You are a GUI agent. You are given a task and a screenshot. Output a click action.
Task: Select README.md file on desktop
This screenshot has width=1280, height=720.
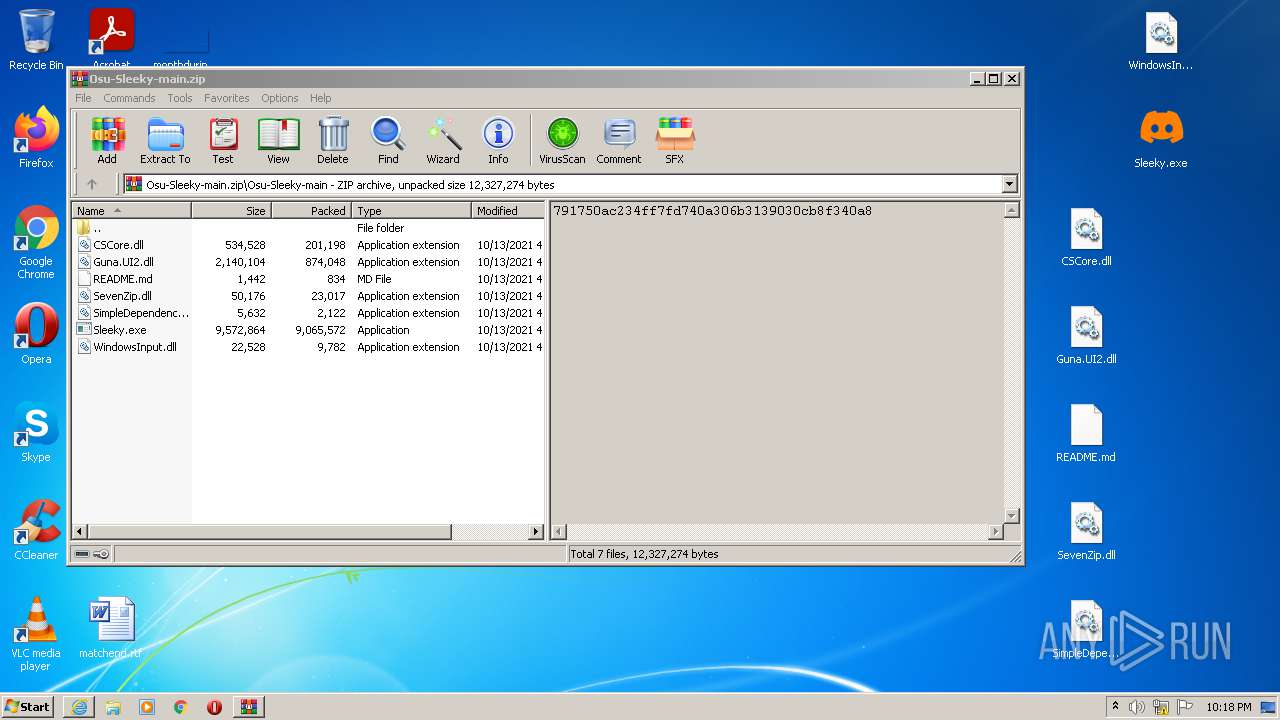1086,434
